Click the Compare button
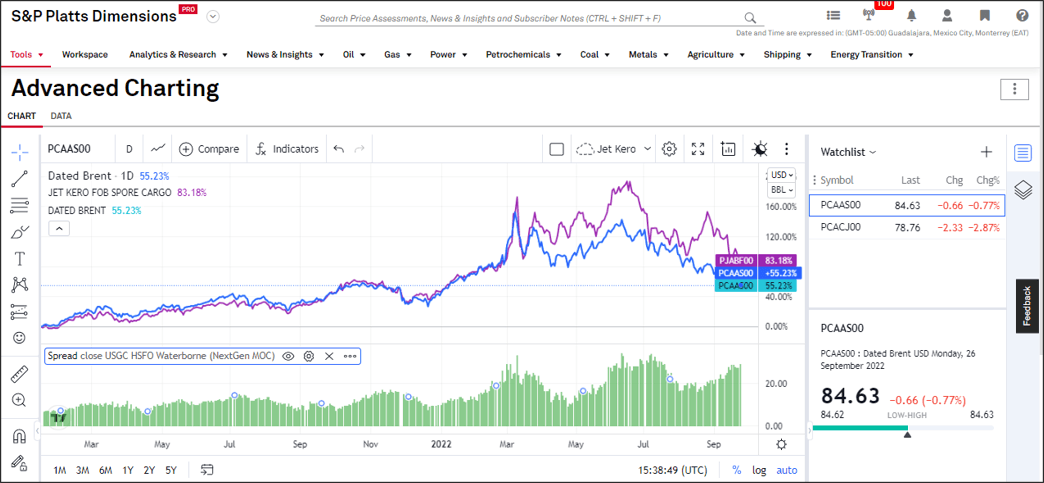This screenshot has width=1044, height=483. [x=209, y=149]
